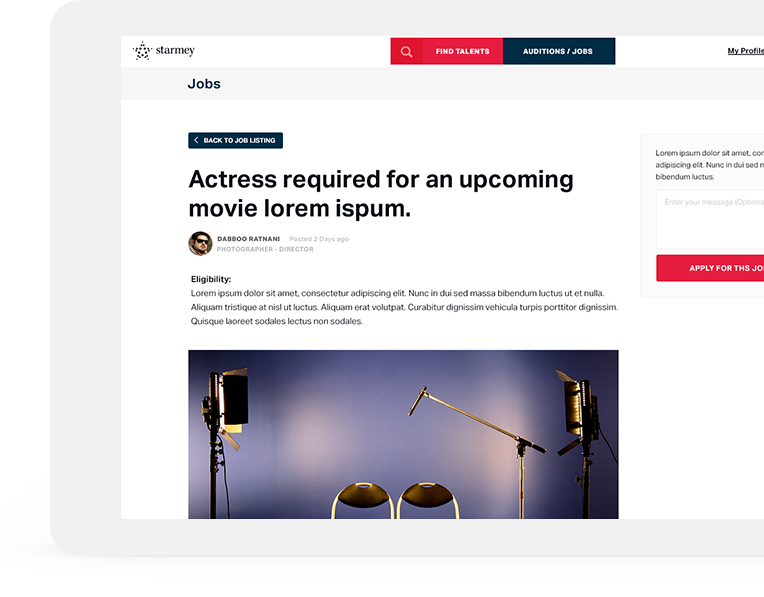The width and height of the screenshot is (764, 597).
Task: Click the 'Eligibility:' label
Action: pyautogui.click(x=211, y=279)
